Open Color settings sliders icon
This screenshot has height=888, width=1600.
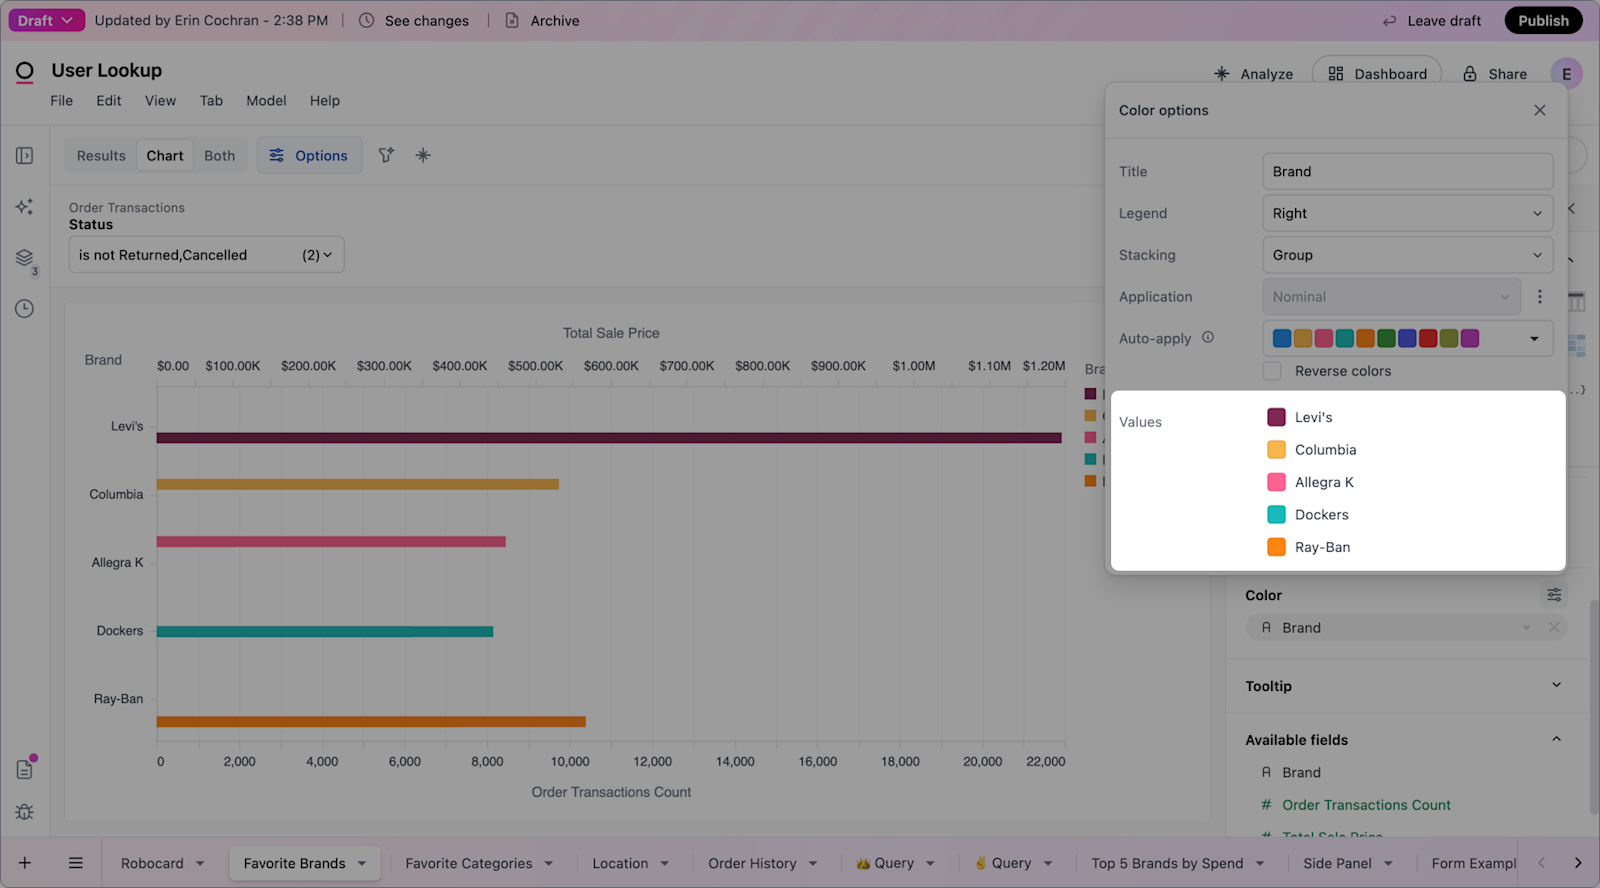pos(1554,595)
